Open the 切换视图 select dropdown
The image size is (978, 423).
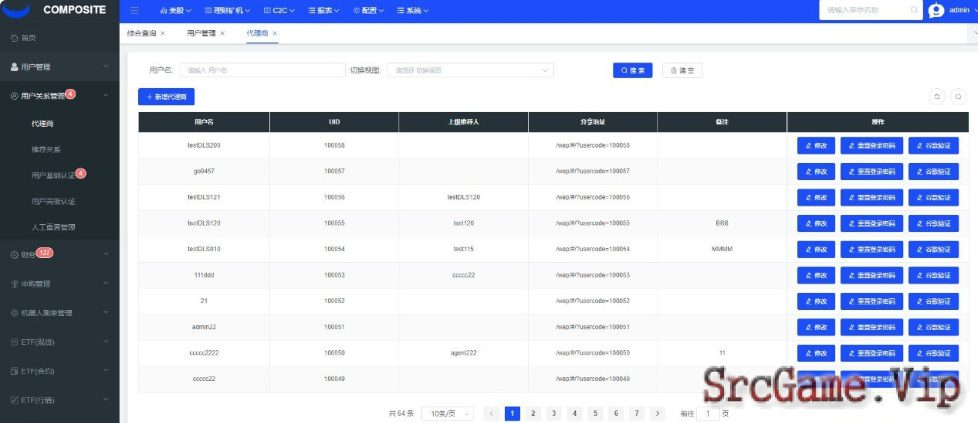point(470,70)
